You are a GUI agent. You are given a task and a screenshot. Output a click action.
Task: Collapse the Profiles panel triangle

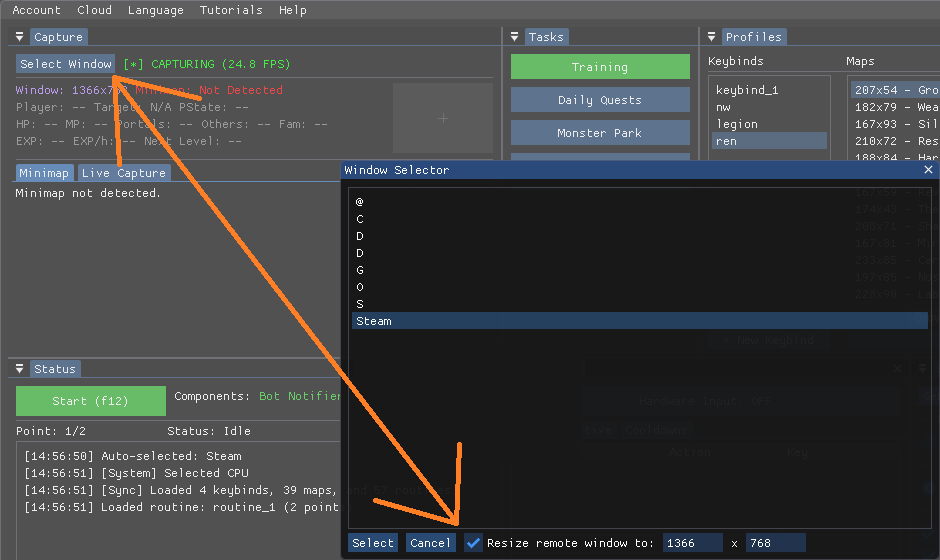[x=712, y=37]
